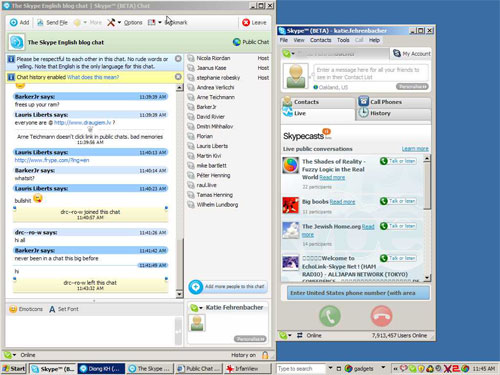The image size is (500, 375).
Task: Click the Bookmark flag icon
Action: click(152, 22)
